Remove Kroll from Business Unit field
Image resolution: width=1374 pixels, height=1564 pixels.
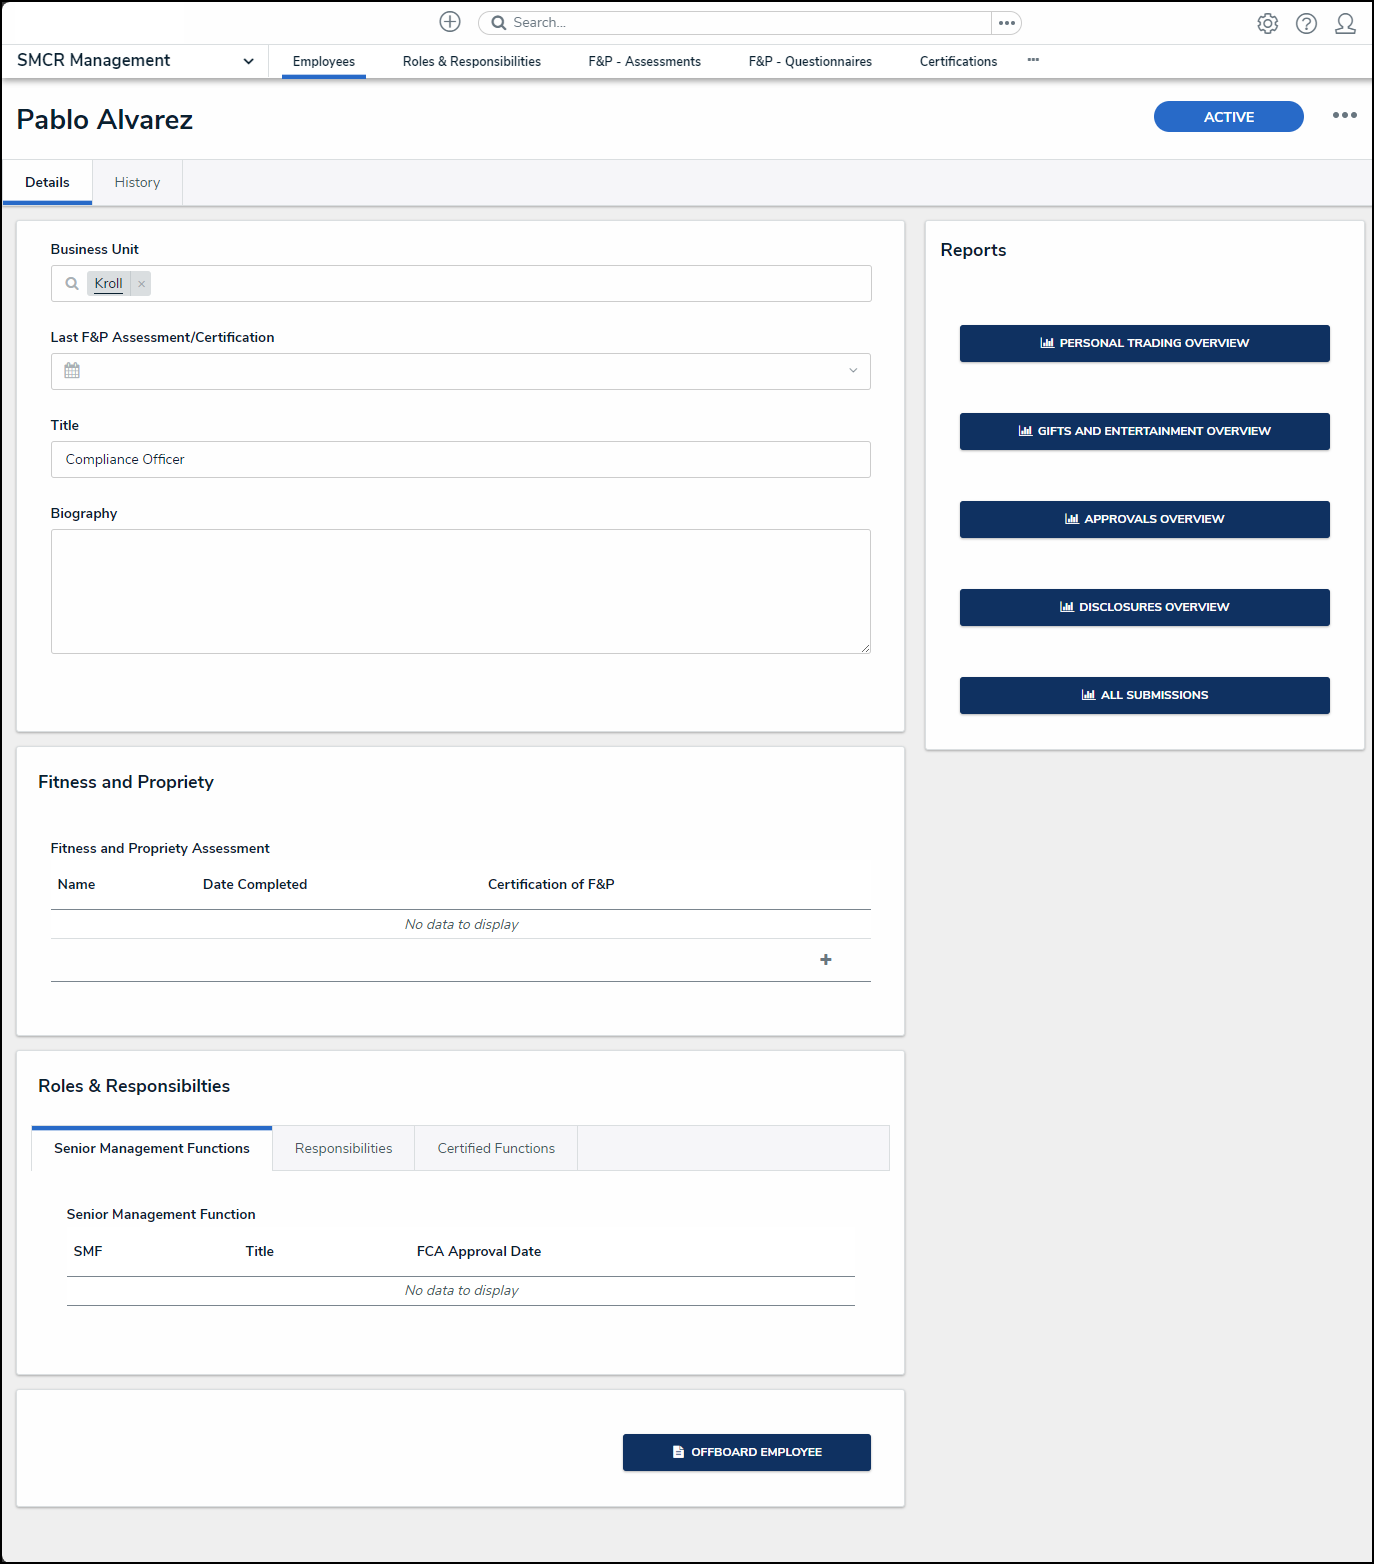click(x=142, y=284)
